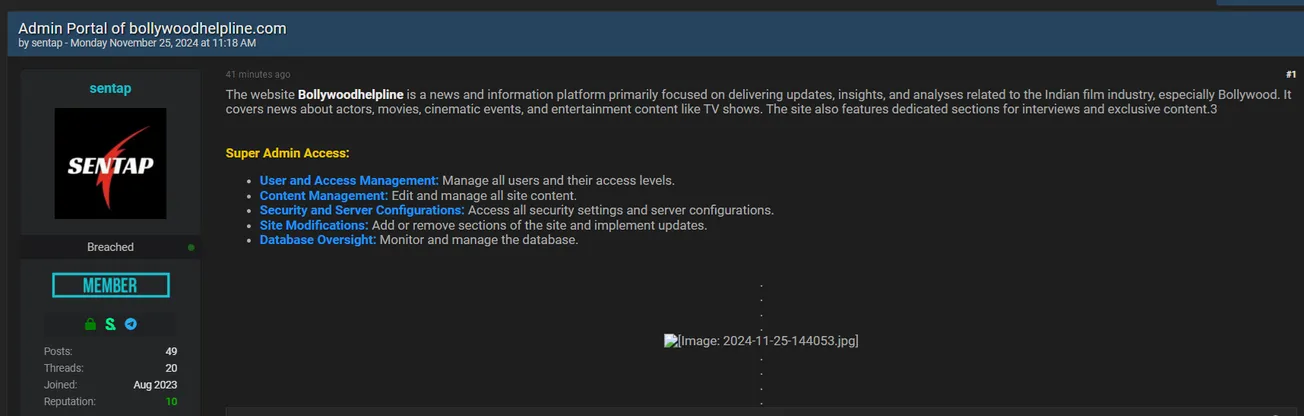Open sentap's Telegram contact icon
The height and width of the screenshot is (416, 1304).
pyautogui.click(x=130, y=325)
